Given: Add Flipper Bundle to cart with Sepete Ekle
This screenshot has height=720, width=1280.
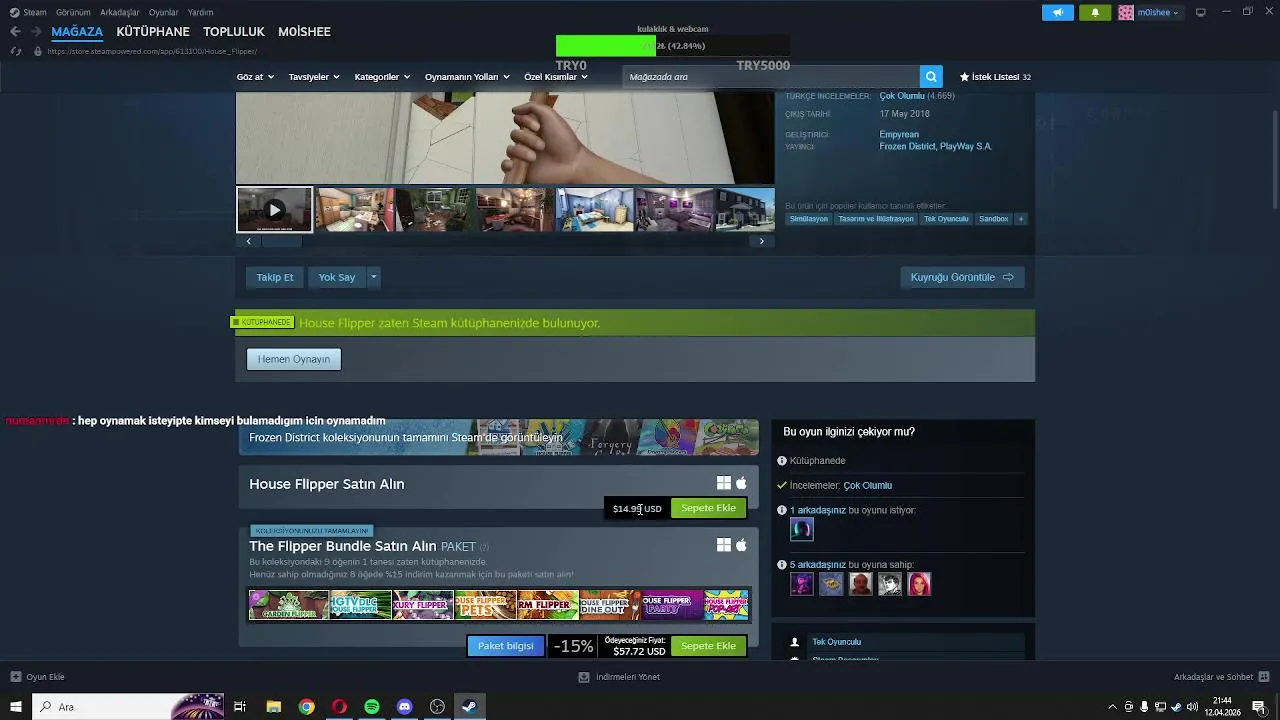Looking at the screenshot, I should pyautogui.click(x=708, y=646).
